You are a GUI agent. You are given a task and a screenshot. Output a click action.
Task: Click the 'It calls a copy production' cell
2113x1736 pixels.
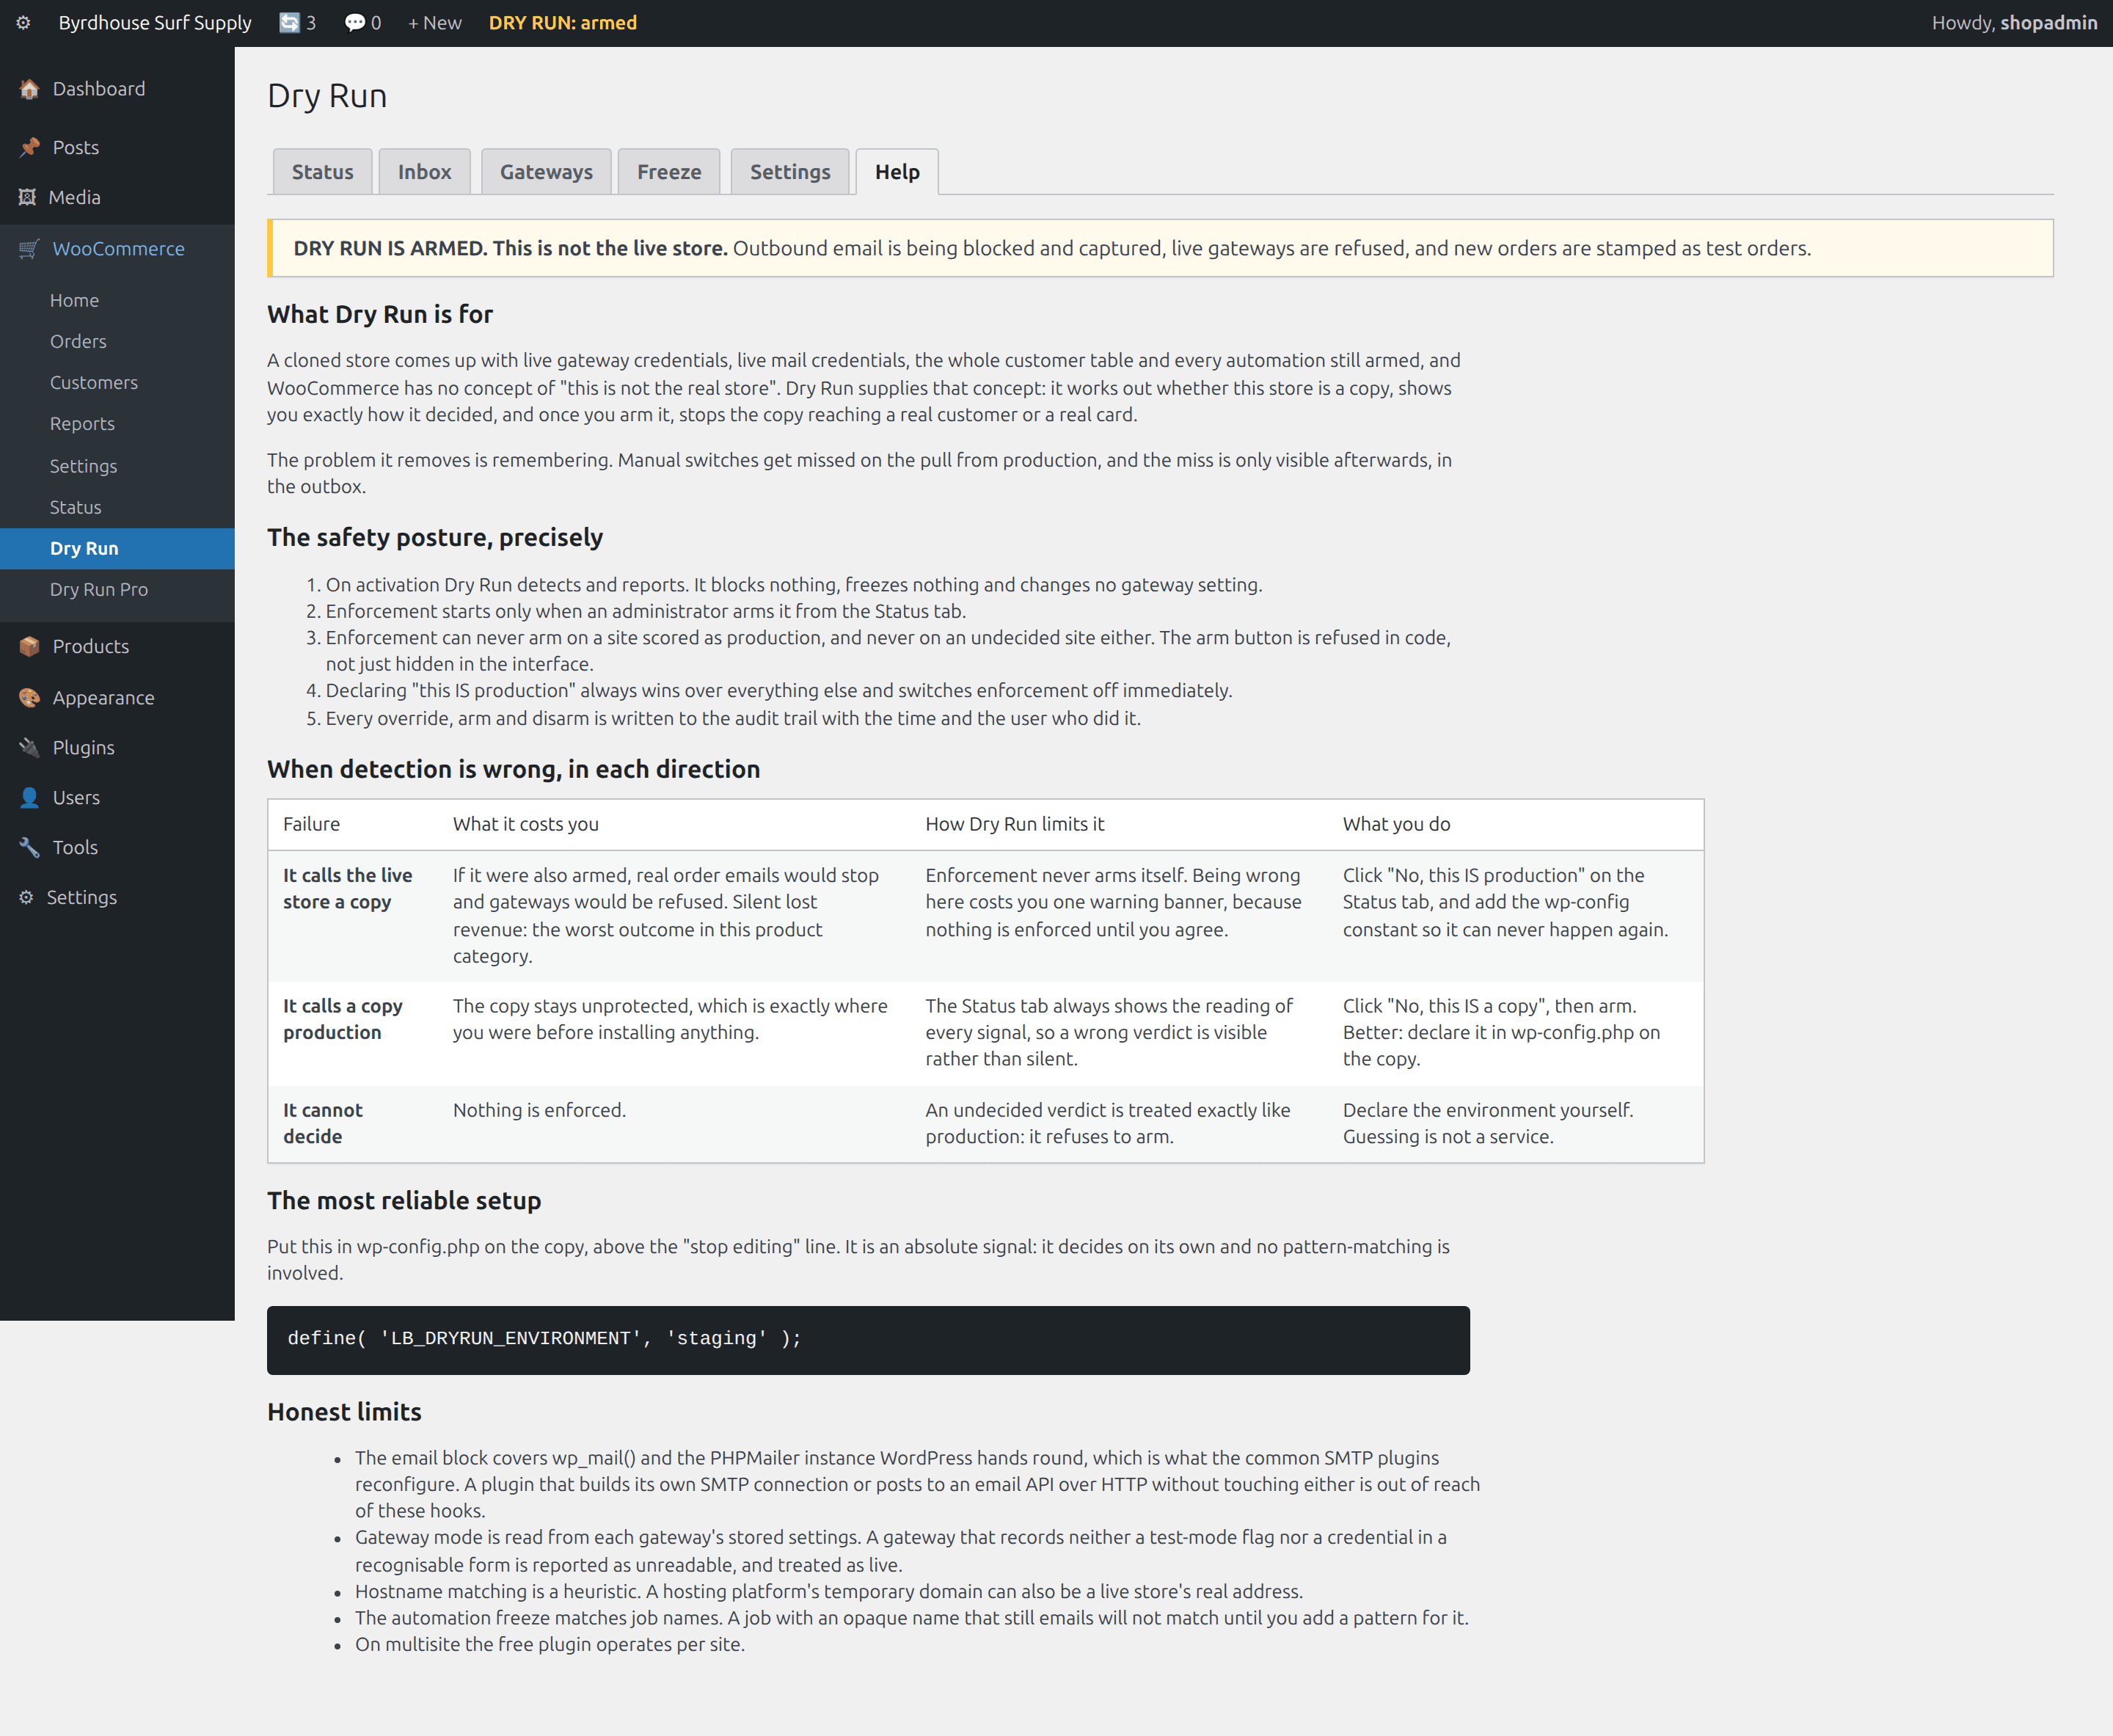(353, 1033)
